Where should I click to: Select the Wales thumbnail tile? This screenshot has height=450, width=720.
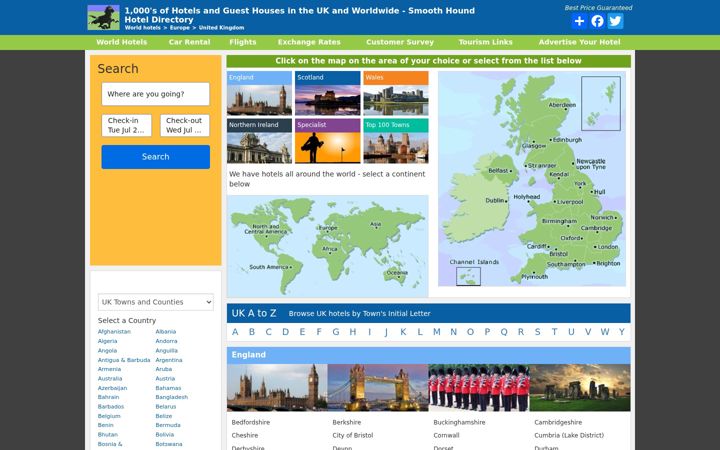pyautogui.click(x=396, y=93)
